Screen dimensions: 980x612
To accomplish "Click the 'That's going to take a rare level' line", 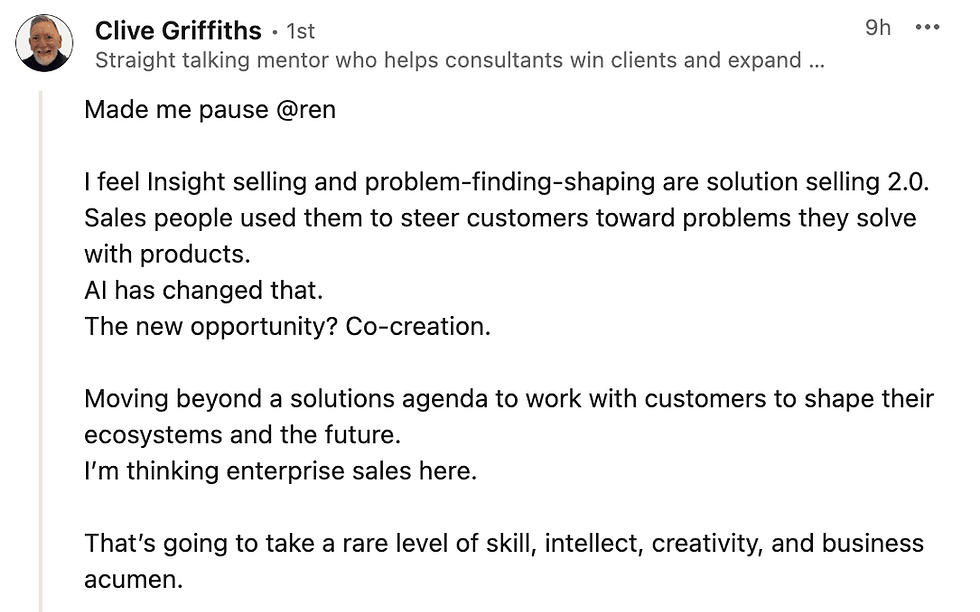I will [x=504, y=543].
